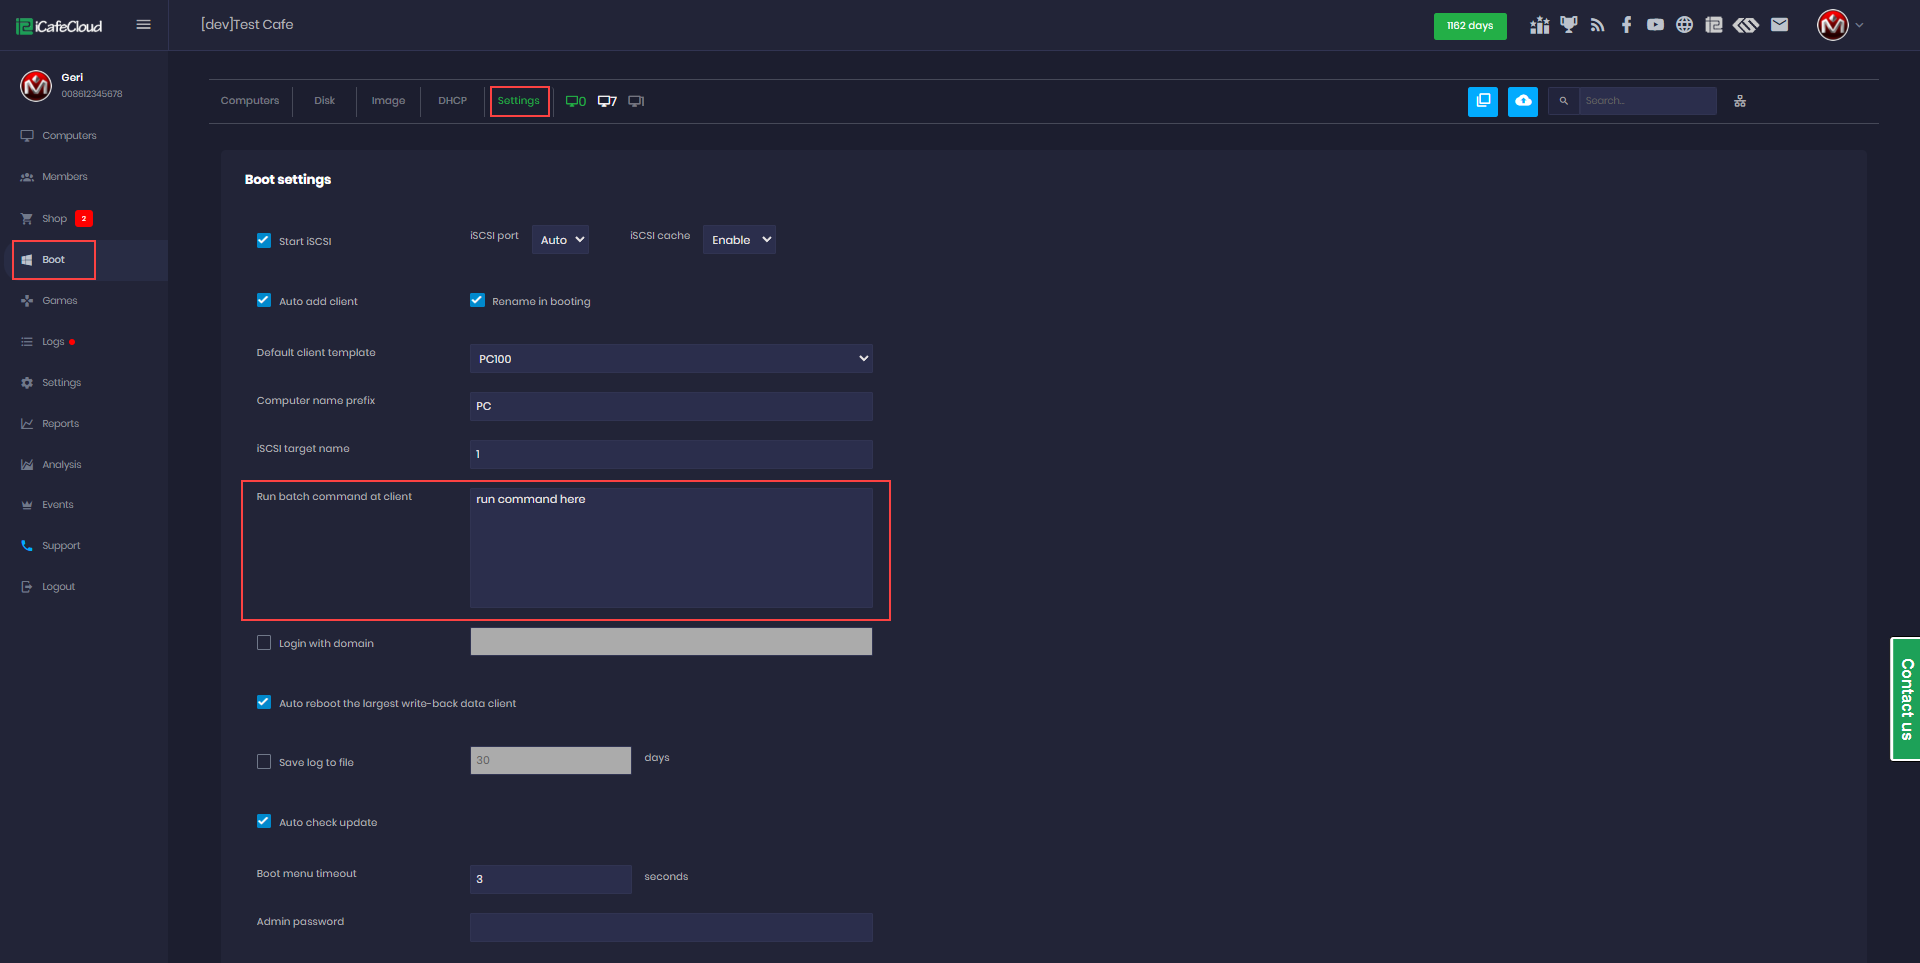
Task: Check the Save log to file box
Action: tap(264, 762)
